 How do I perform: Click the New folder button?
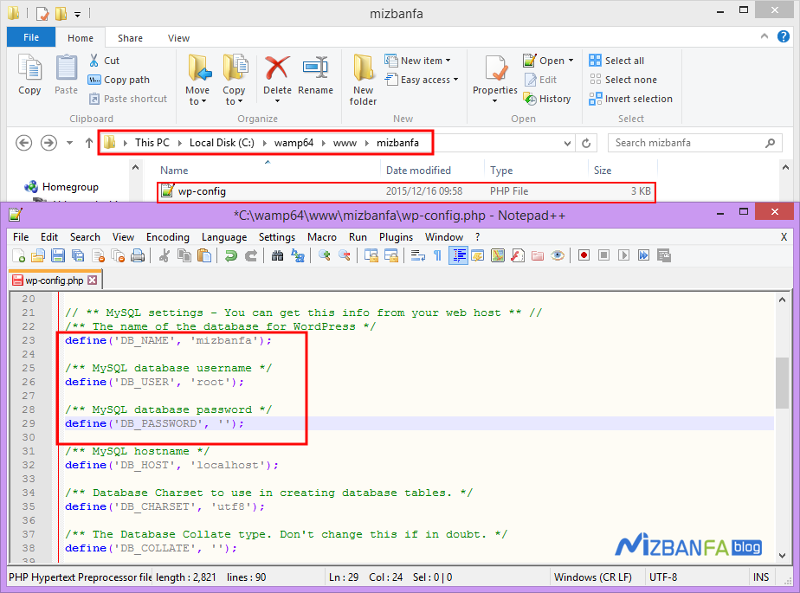tap(363, 80)
